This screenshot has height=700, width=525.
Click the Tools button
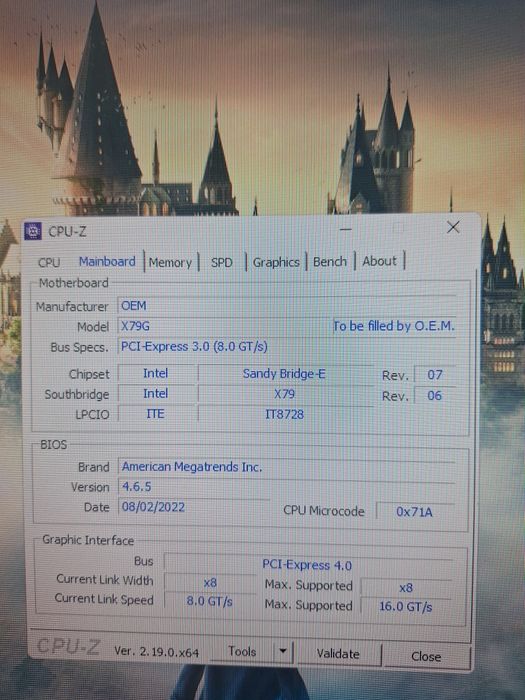(x=242, y=651)
